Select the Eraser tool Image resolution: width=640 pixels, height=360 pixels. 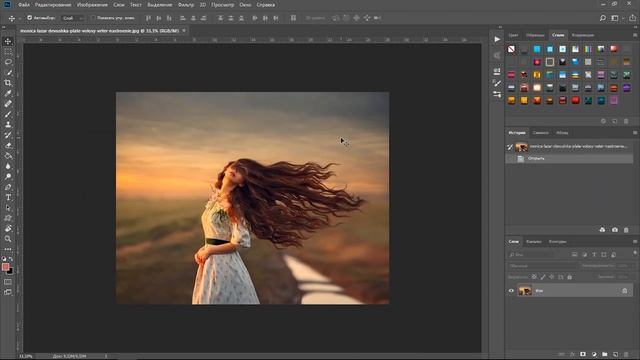8,145
